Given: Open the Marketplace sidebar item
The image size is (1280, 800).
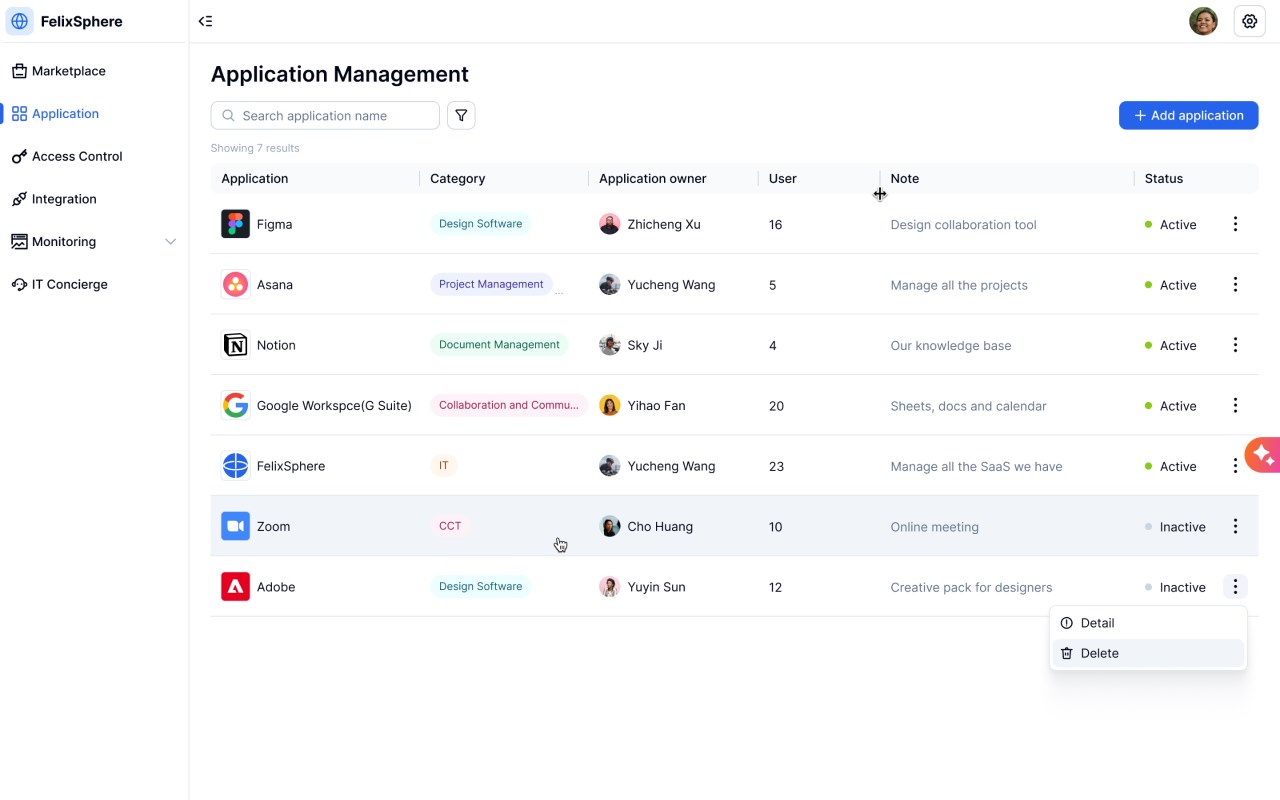Looking at the screenshot, I should 68,71.
